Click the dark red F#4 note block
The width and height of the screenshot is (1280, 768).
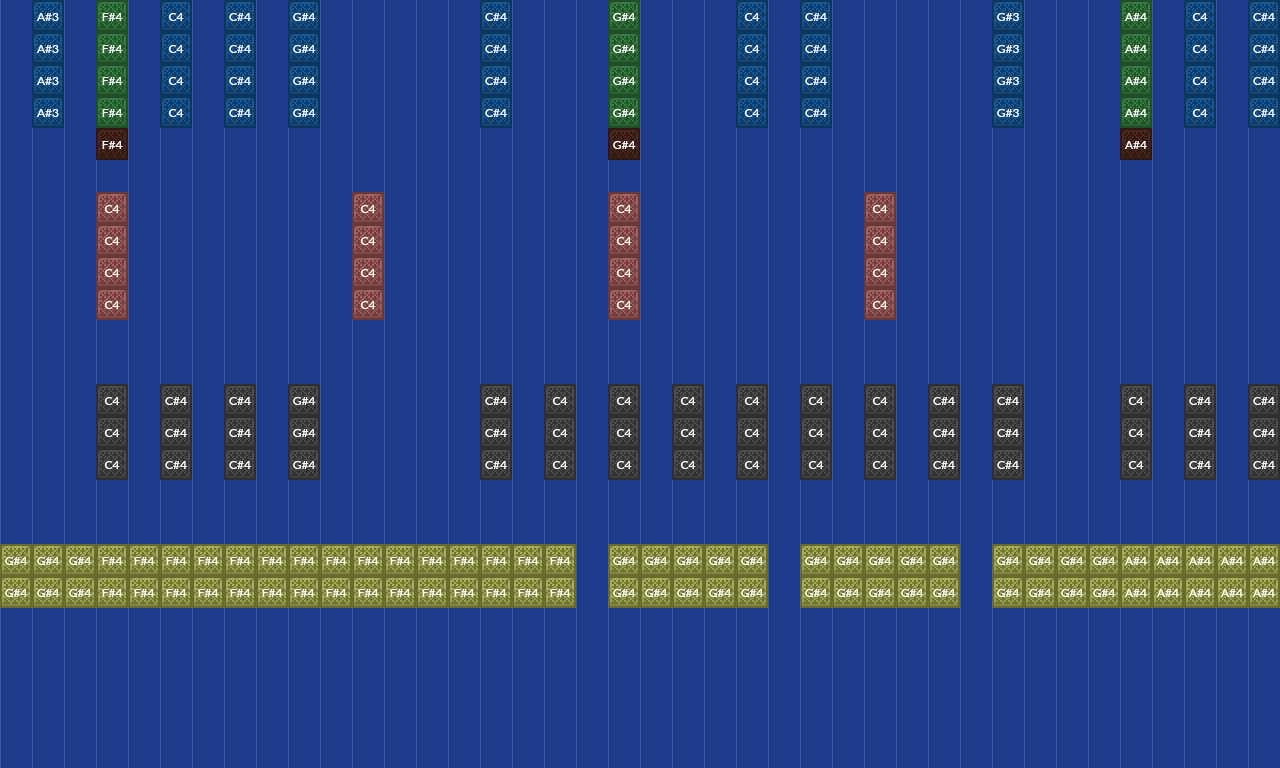(x=112, y=145)
